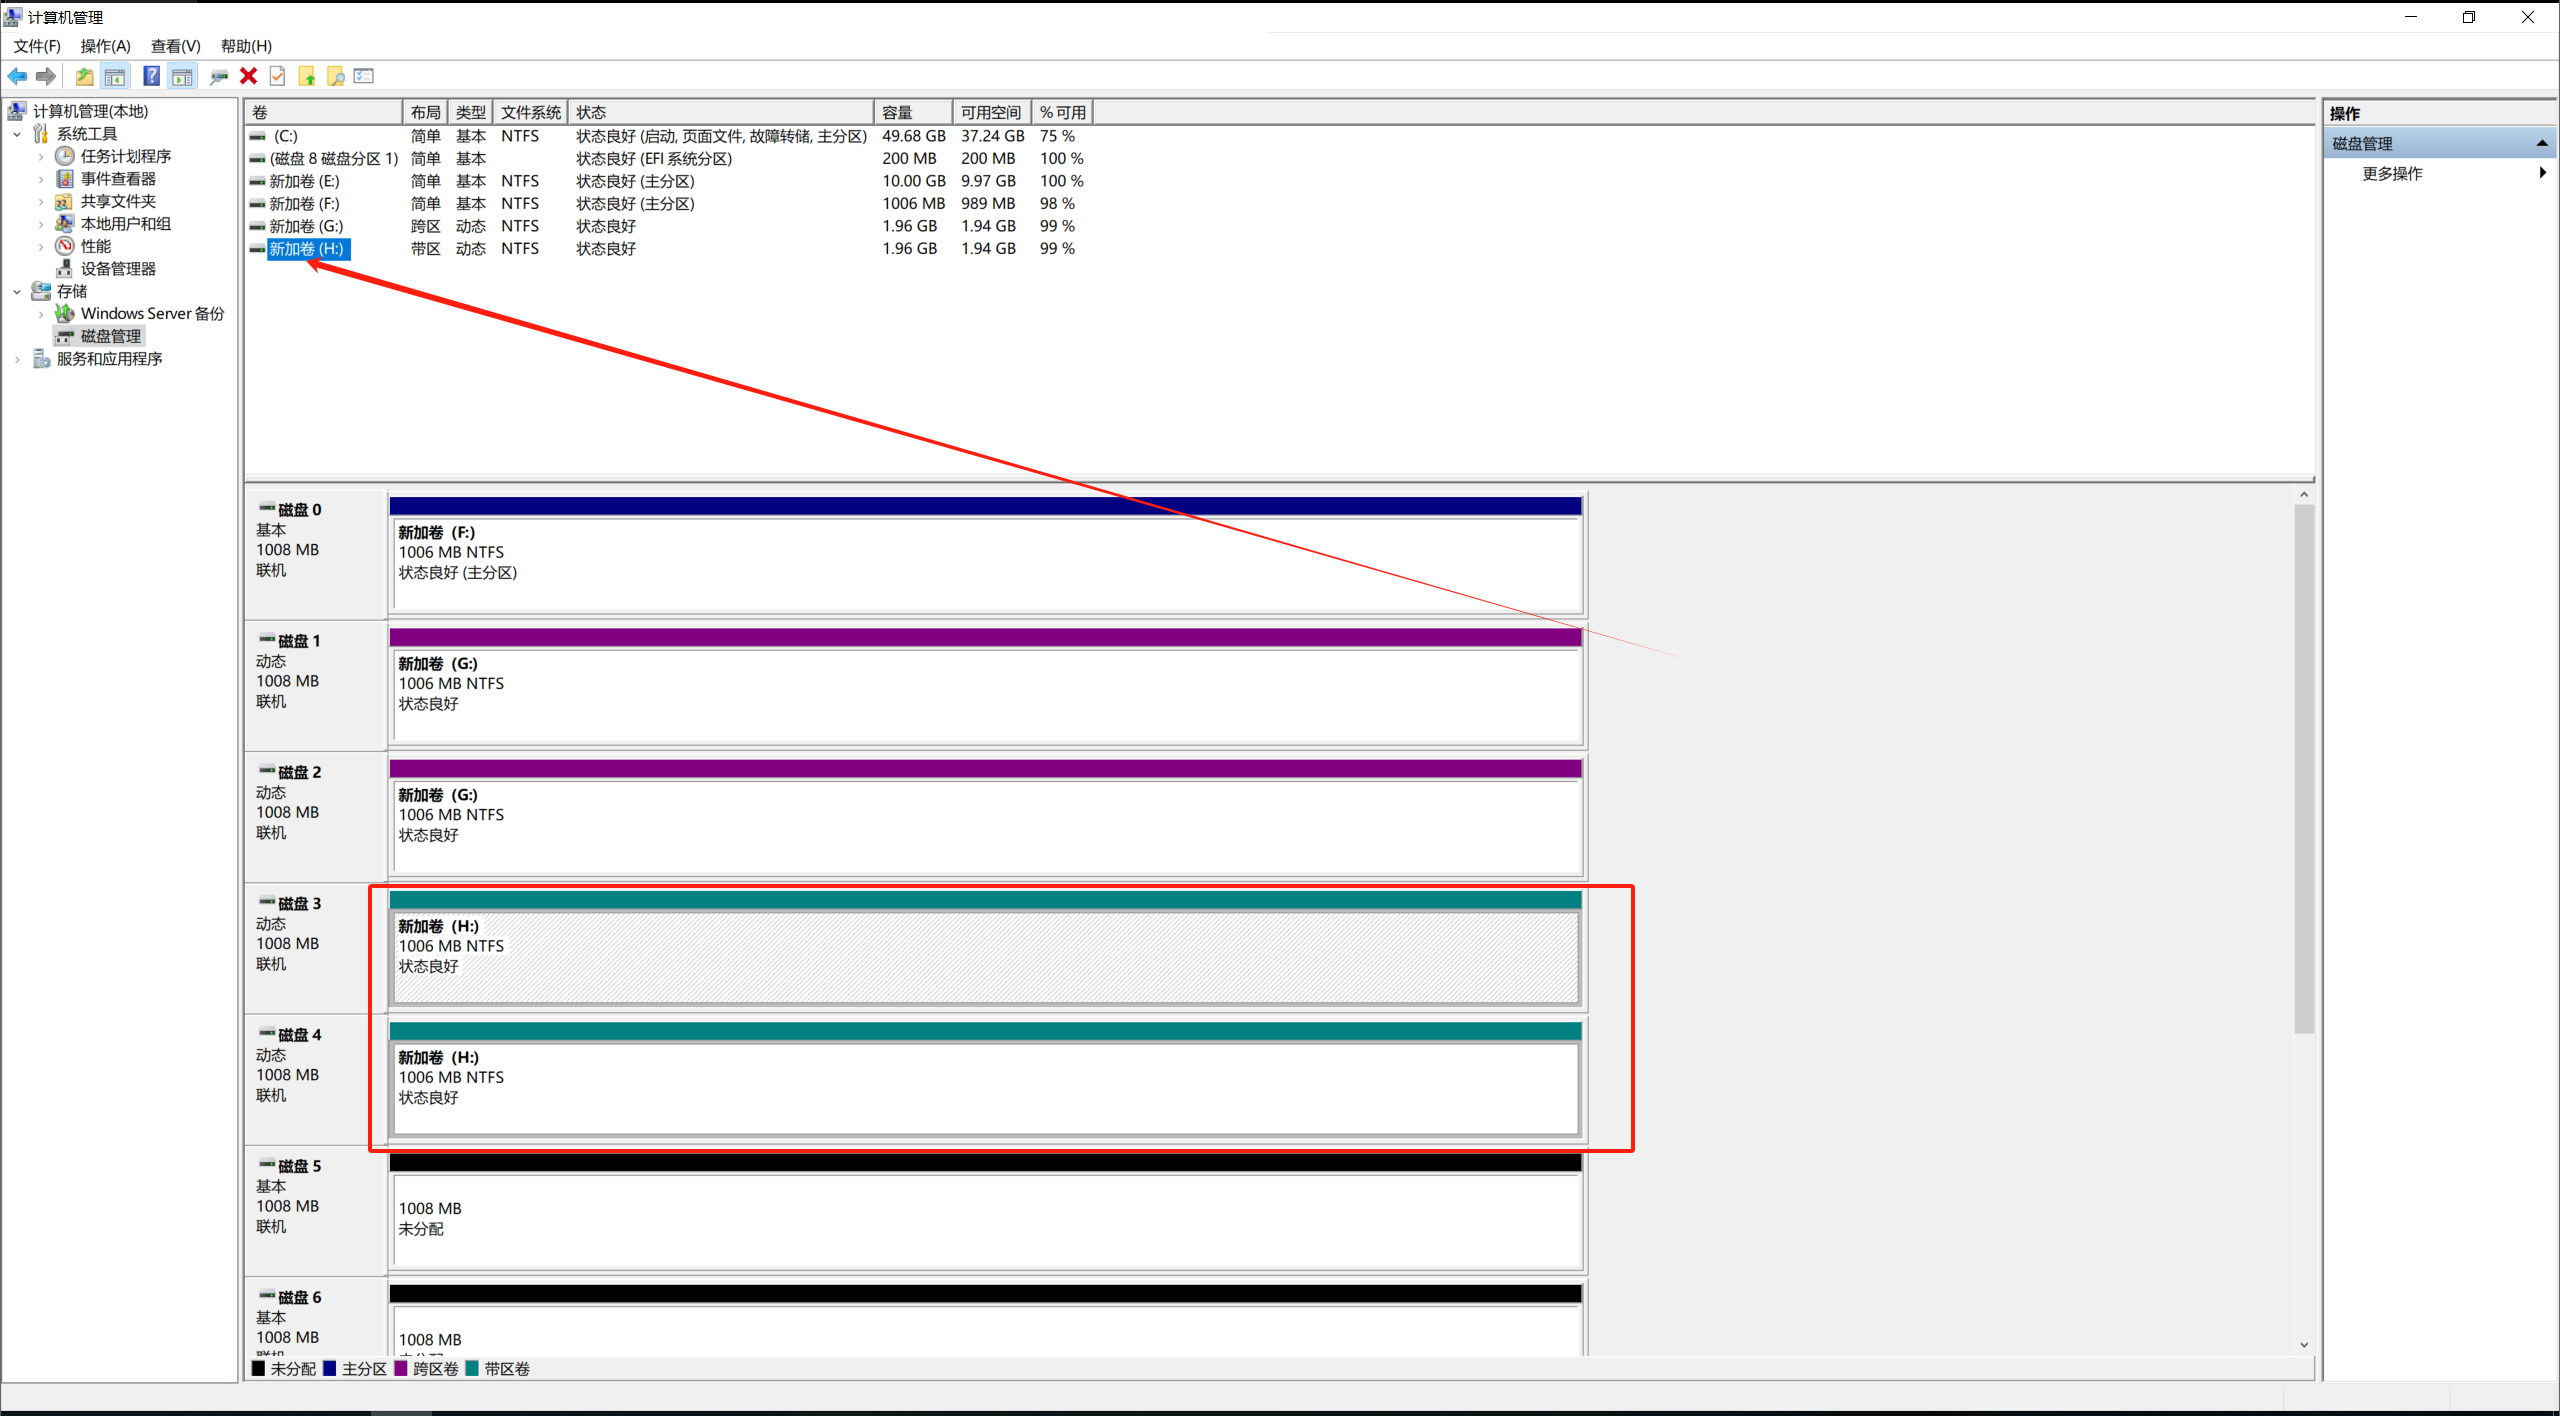The width and height of the screenshot is (2560, 1416).
Task: Open 更多操作 in the actions pane
Action: click(2392, 174)
